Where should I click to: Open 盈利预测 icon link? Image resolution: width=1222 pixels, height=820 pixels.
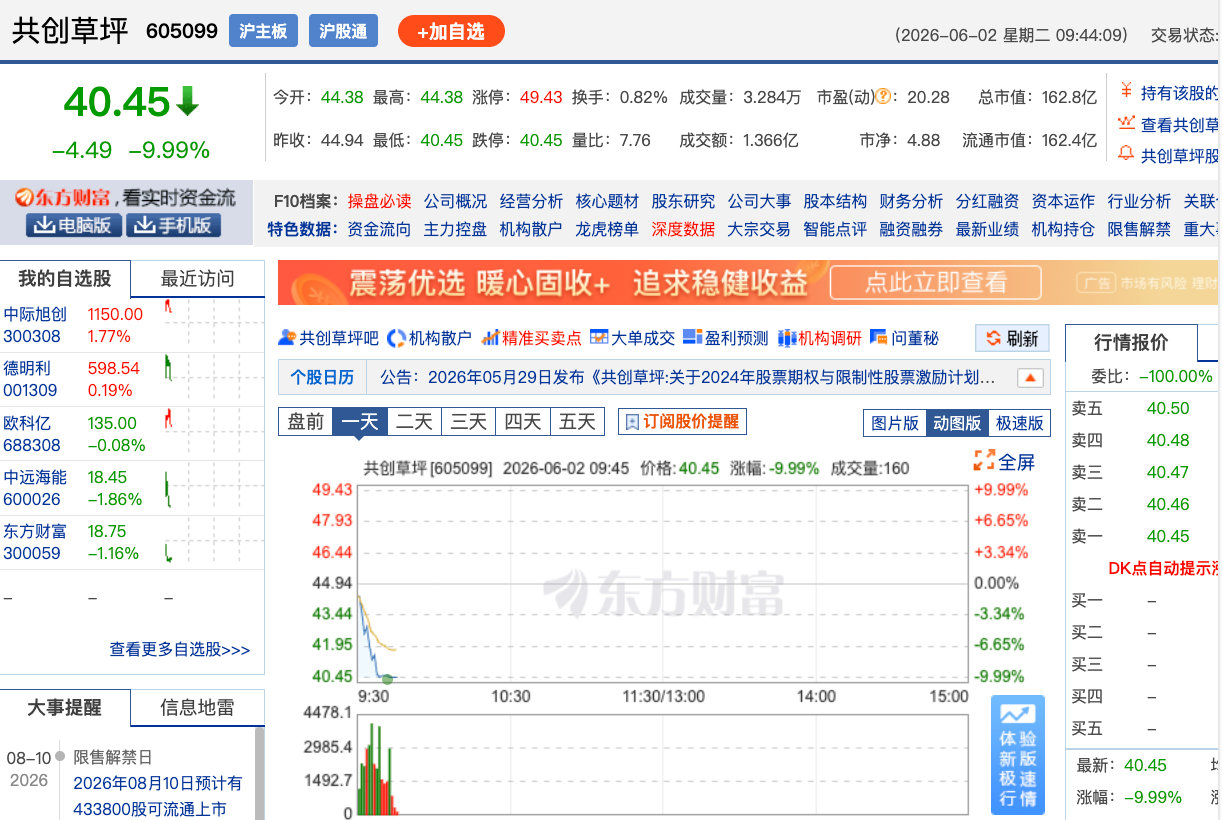pos(727,338)
